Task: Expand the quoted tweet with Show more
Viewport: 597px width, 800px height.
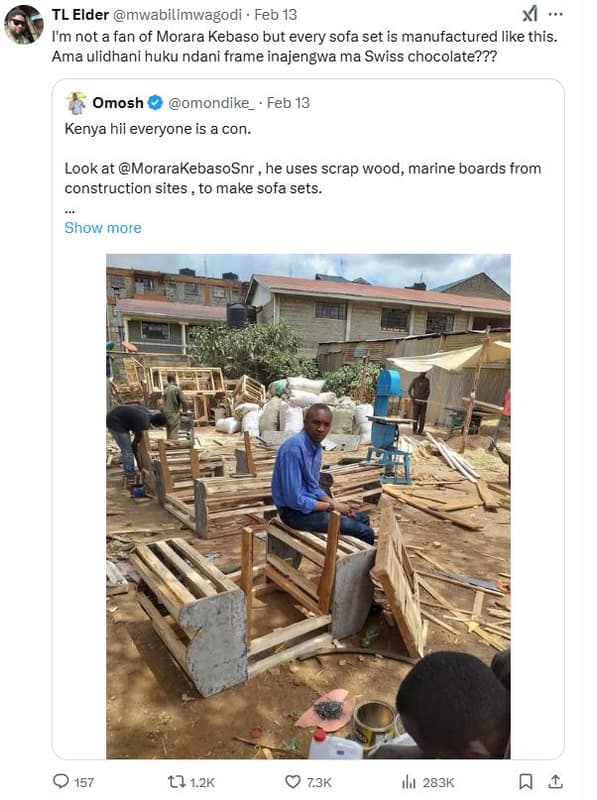Action: [103, 227]
